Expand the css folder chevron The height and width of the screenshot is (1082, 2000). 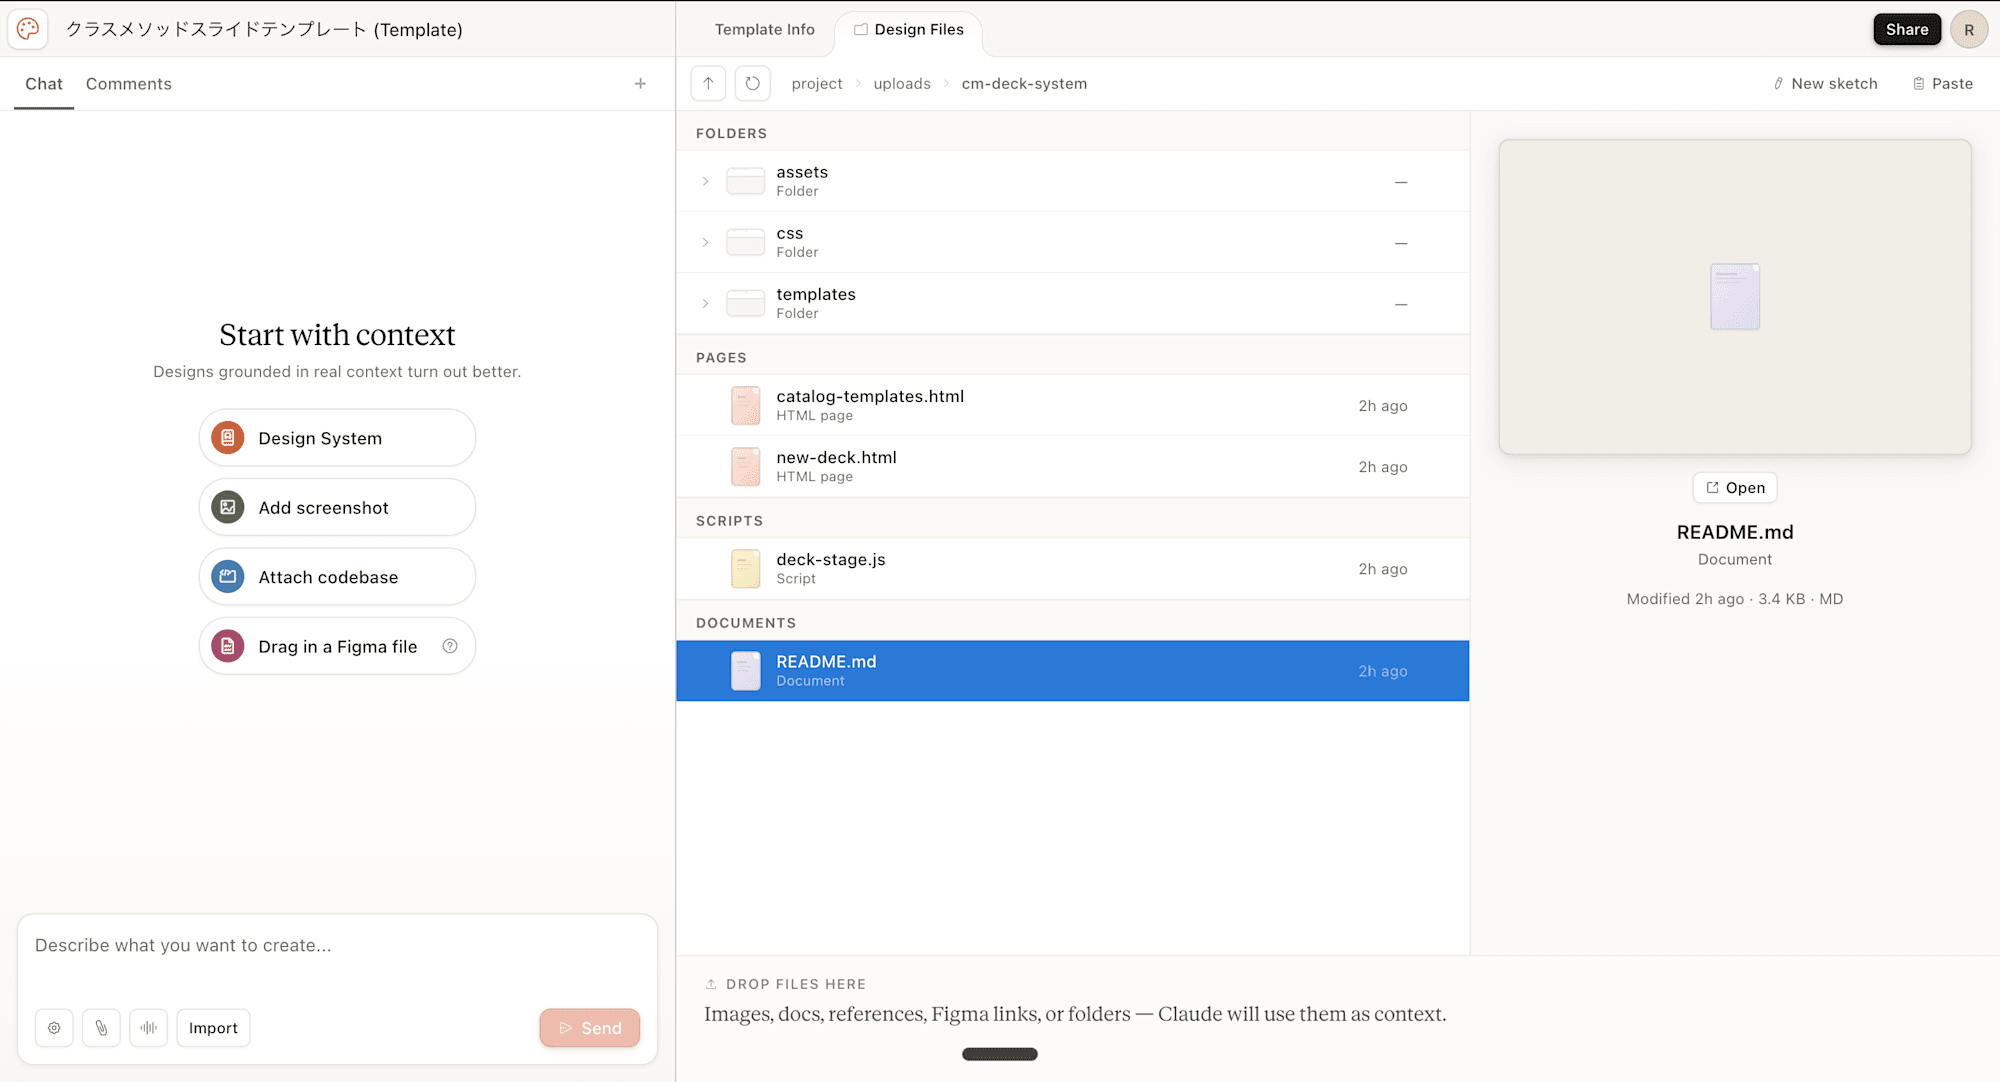coord(706,242)
